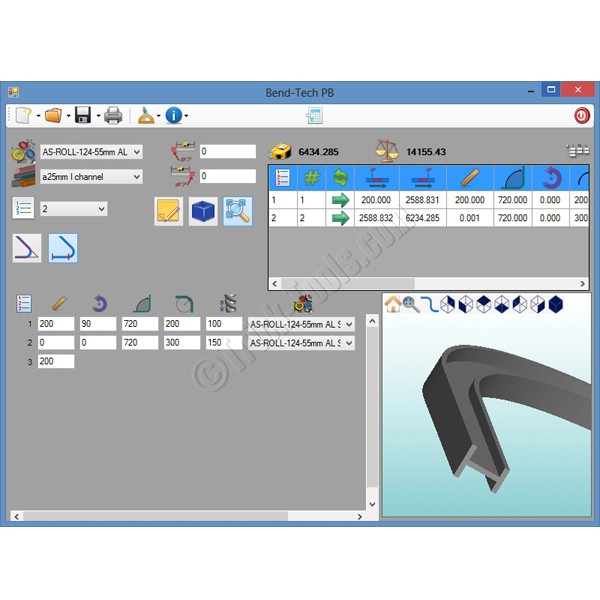
Task: Save with the floppy disk icon
Action: [83, 115]
